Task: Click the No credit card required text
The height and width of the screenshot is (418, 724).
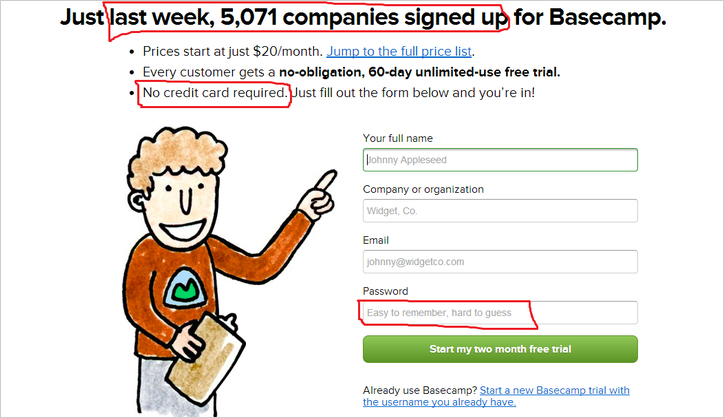Action: pos(215,93)
